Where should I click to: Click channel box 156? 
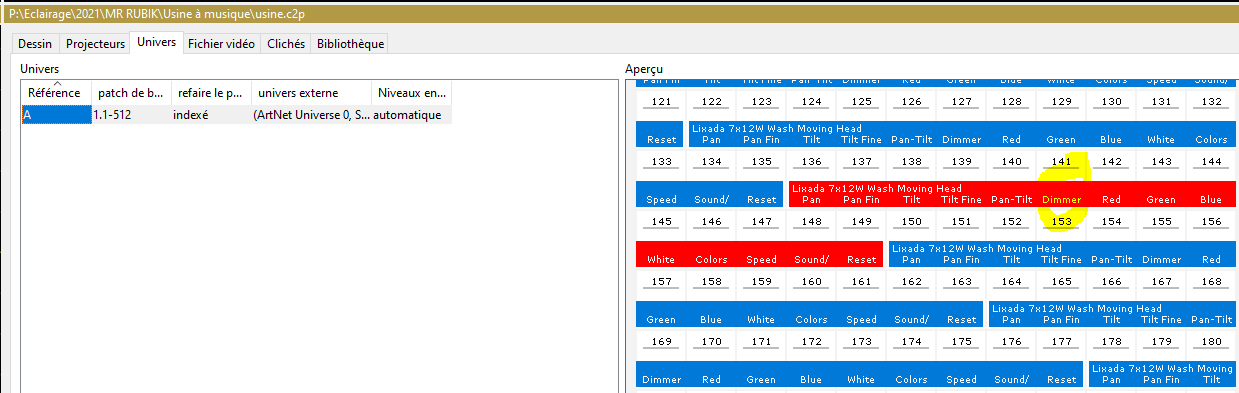point(1211,221)
